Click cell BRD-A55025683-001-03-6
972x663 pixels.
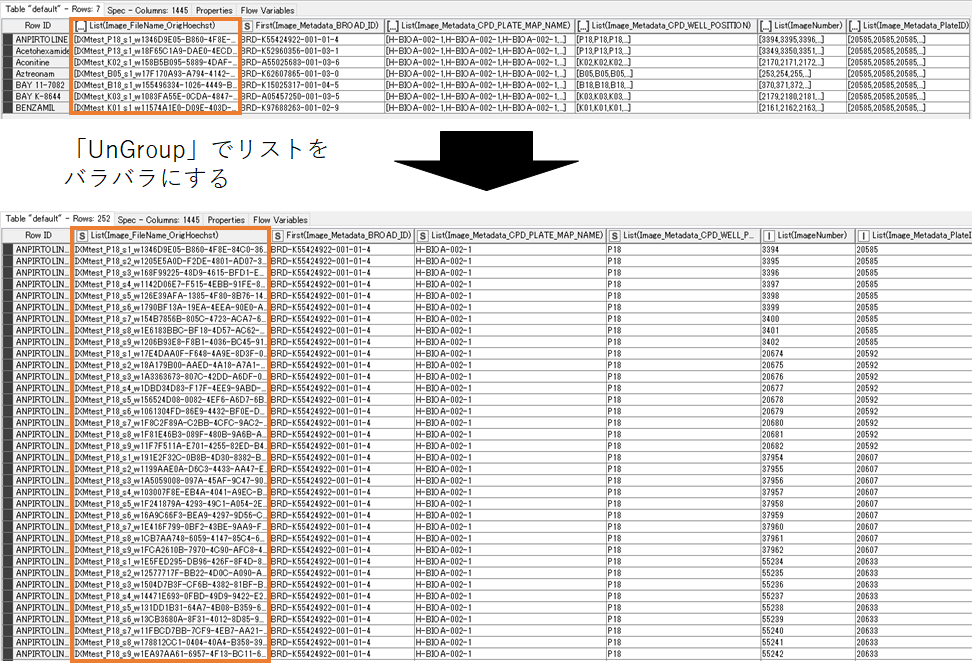point(311,63)
